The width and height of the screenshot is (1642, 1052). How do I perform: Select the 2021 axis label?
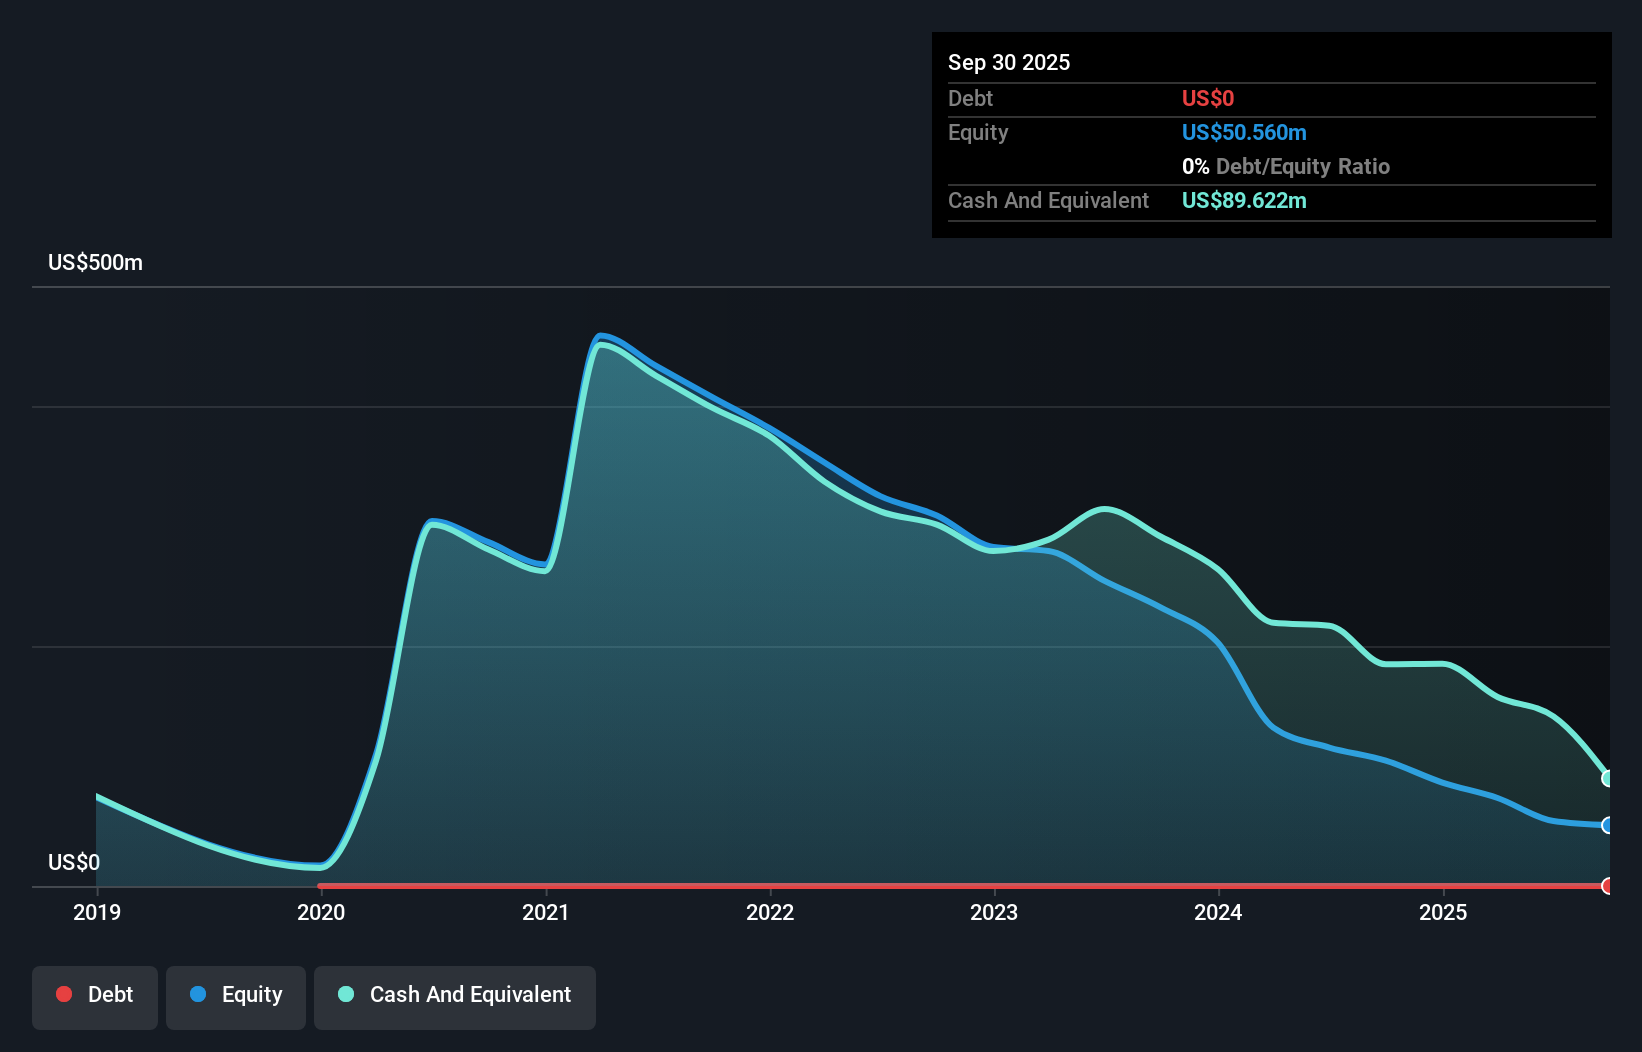[545, 912]
